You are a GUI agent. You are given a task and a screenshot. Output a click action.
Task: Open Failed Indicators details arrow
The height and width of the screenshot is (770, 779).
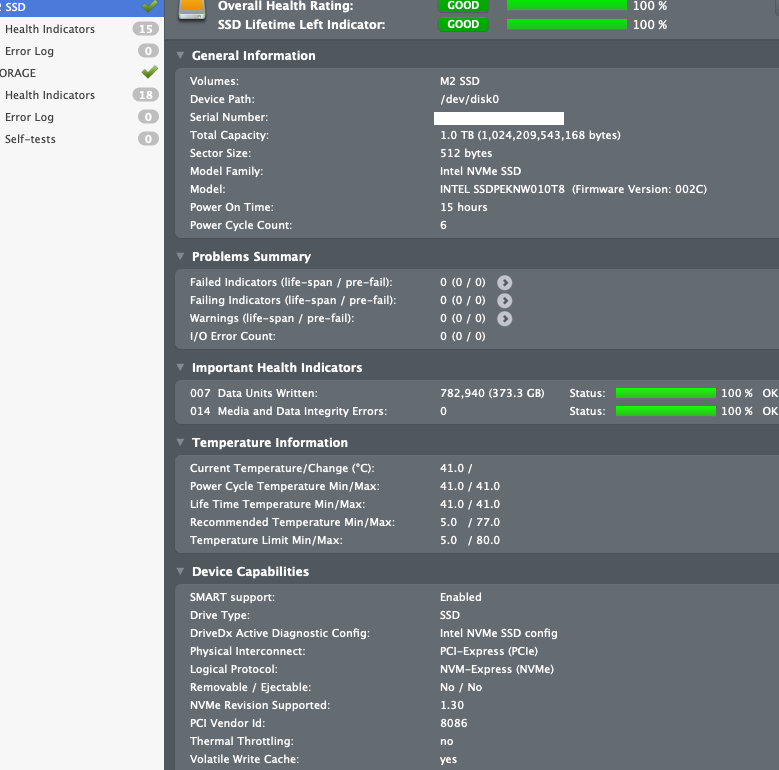(504, 283)
